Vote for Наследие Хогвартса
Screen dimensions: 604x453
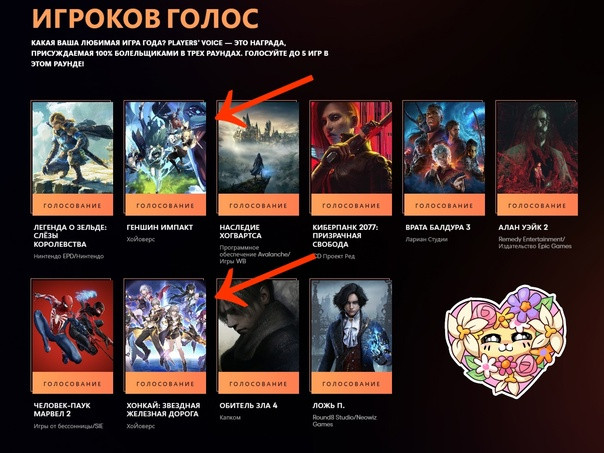(x=258, y=205)
